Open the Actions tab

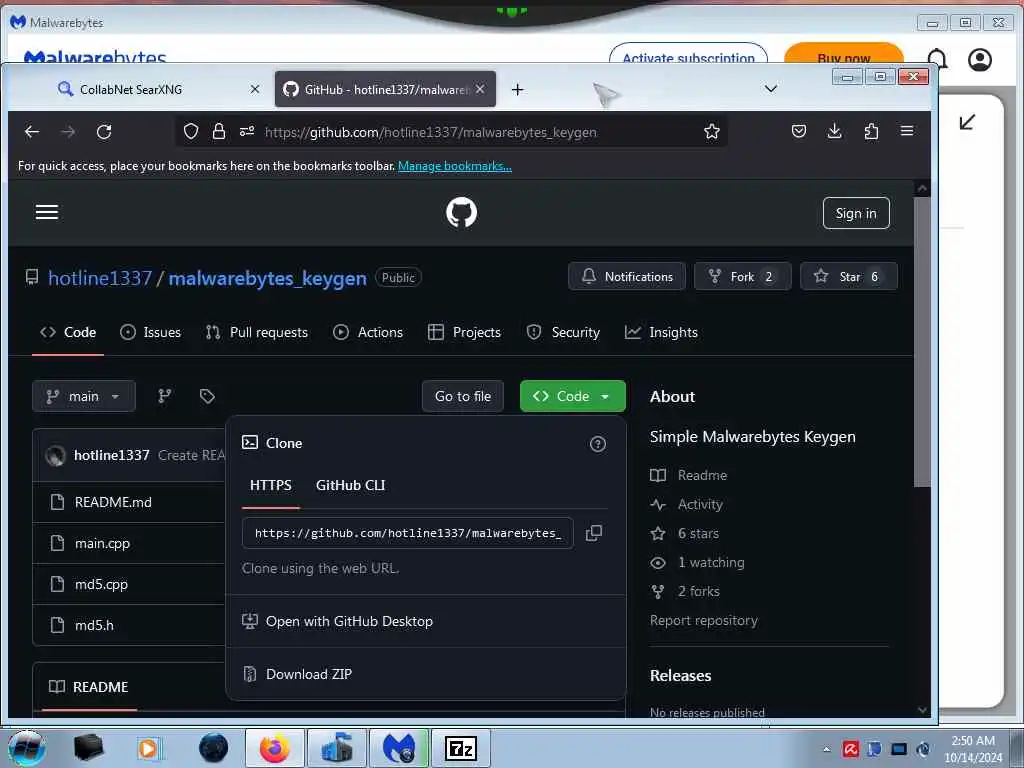368,332
